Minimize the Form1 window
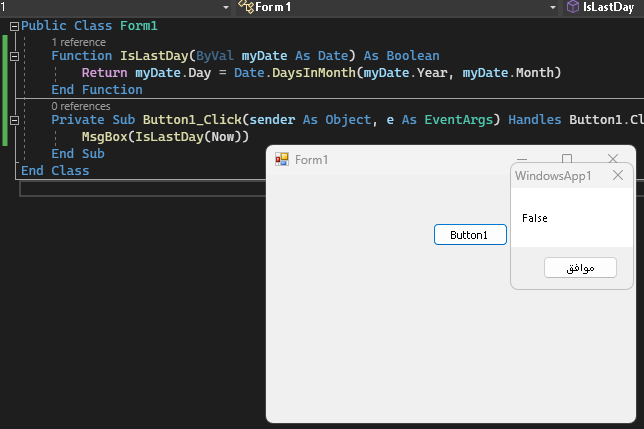Image resolution: width=644 pixels, height=429 pixels. [522, 158]
